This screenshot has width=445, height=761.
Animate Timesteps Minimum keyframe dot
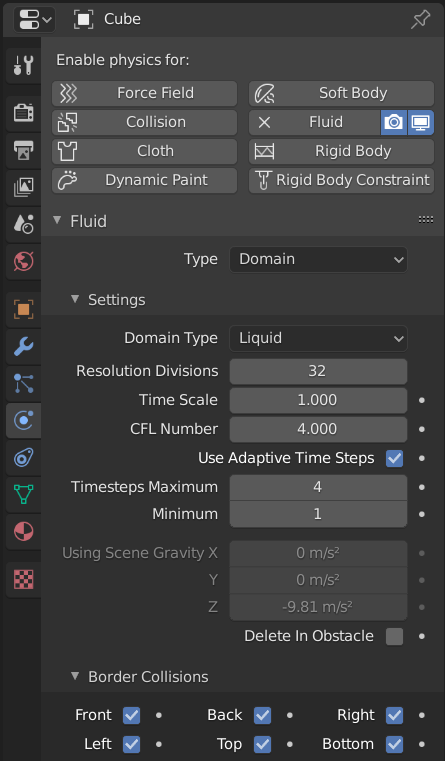(x=422, y=514)
